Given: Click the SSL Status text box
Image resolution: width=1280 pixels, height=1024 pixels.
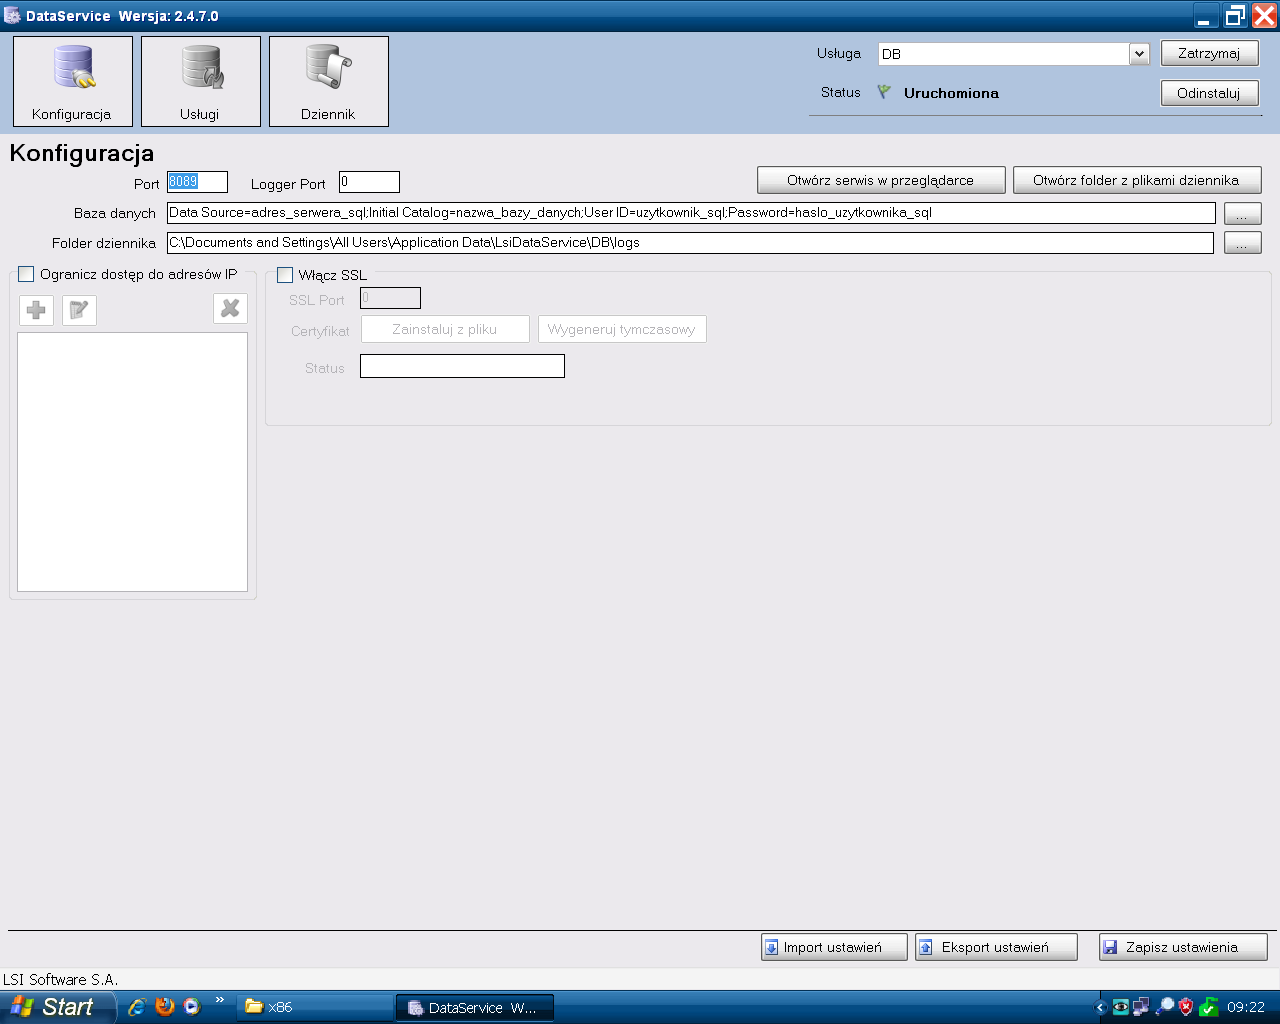Looking at the screenshot, I should click(462, 366).
